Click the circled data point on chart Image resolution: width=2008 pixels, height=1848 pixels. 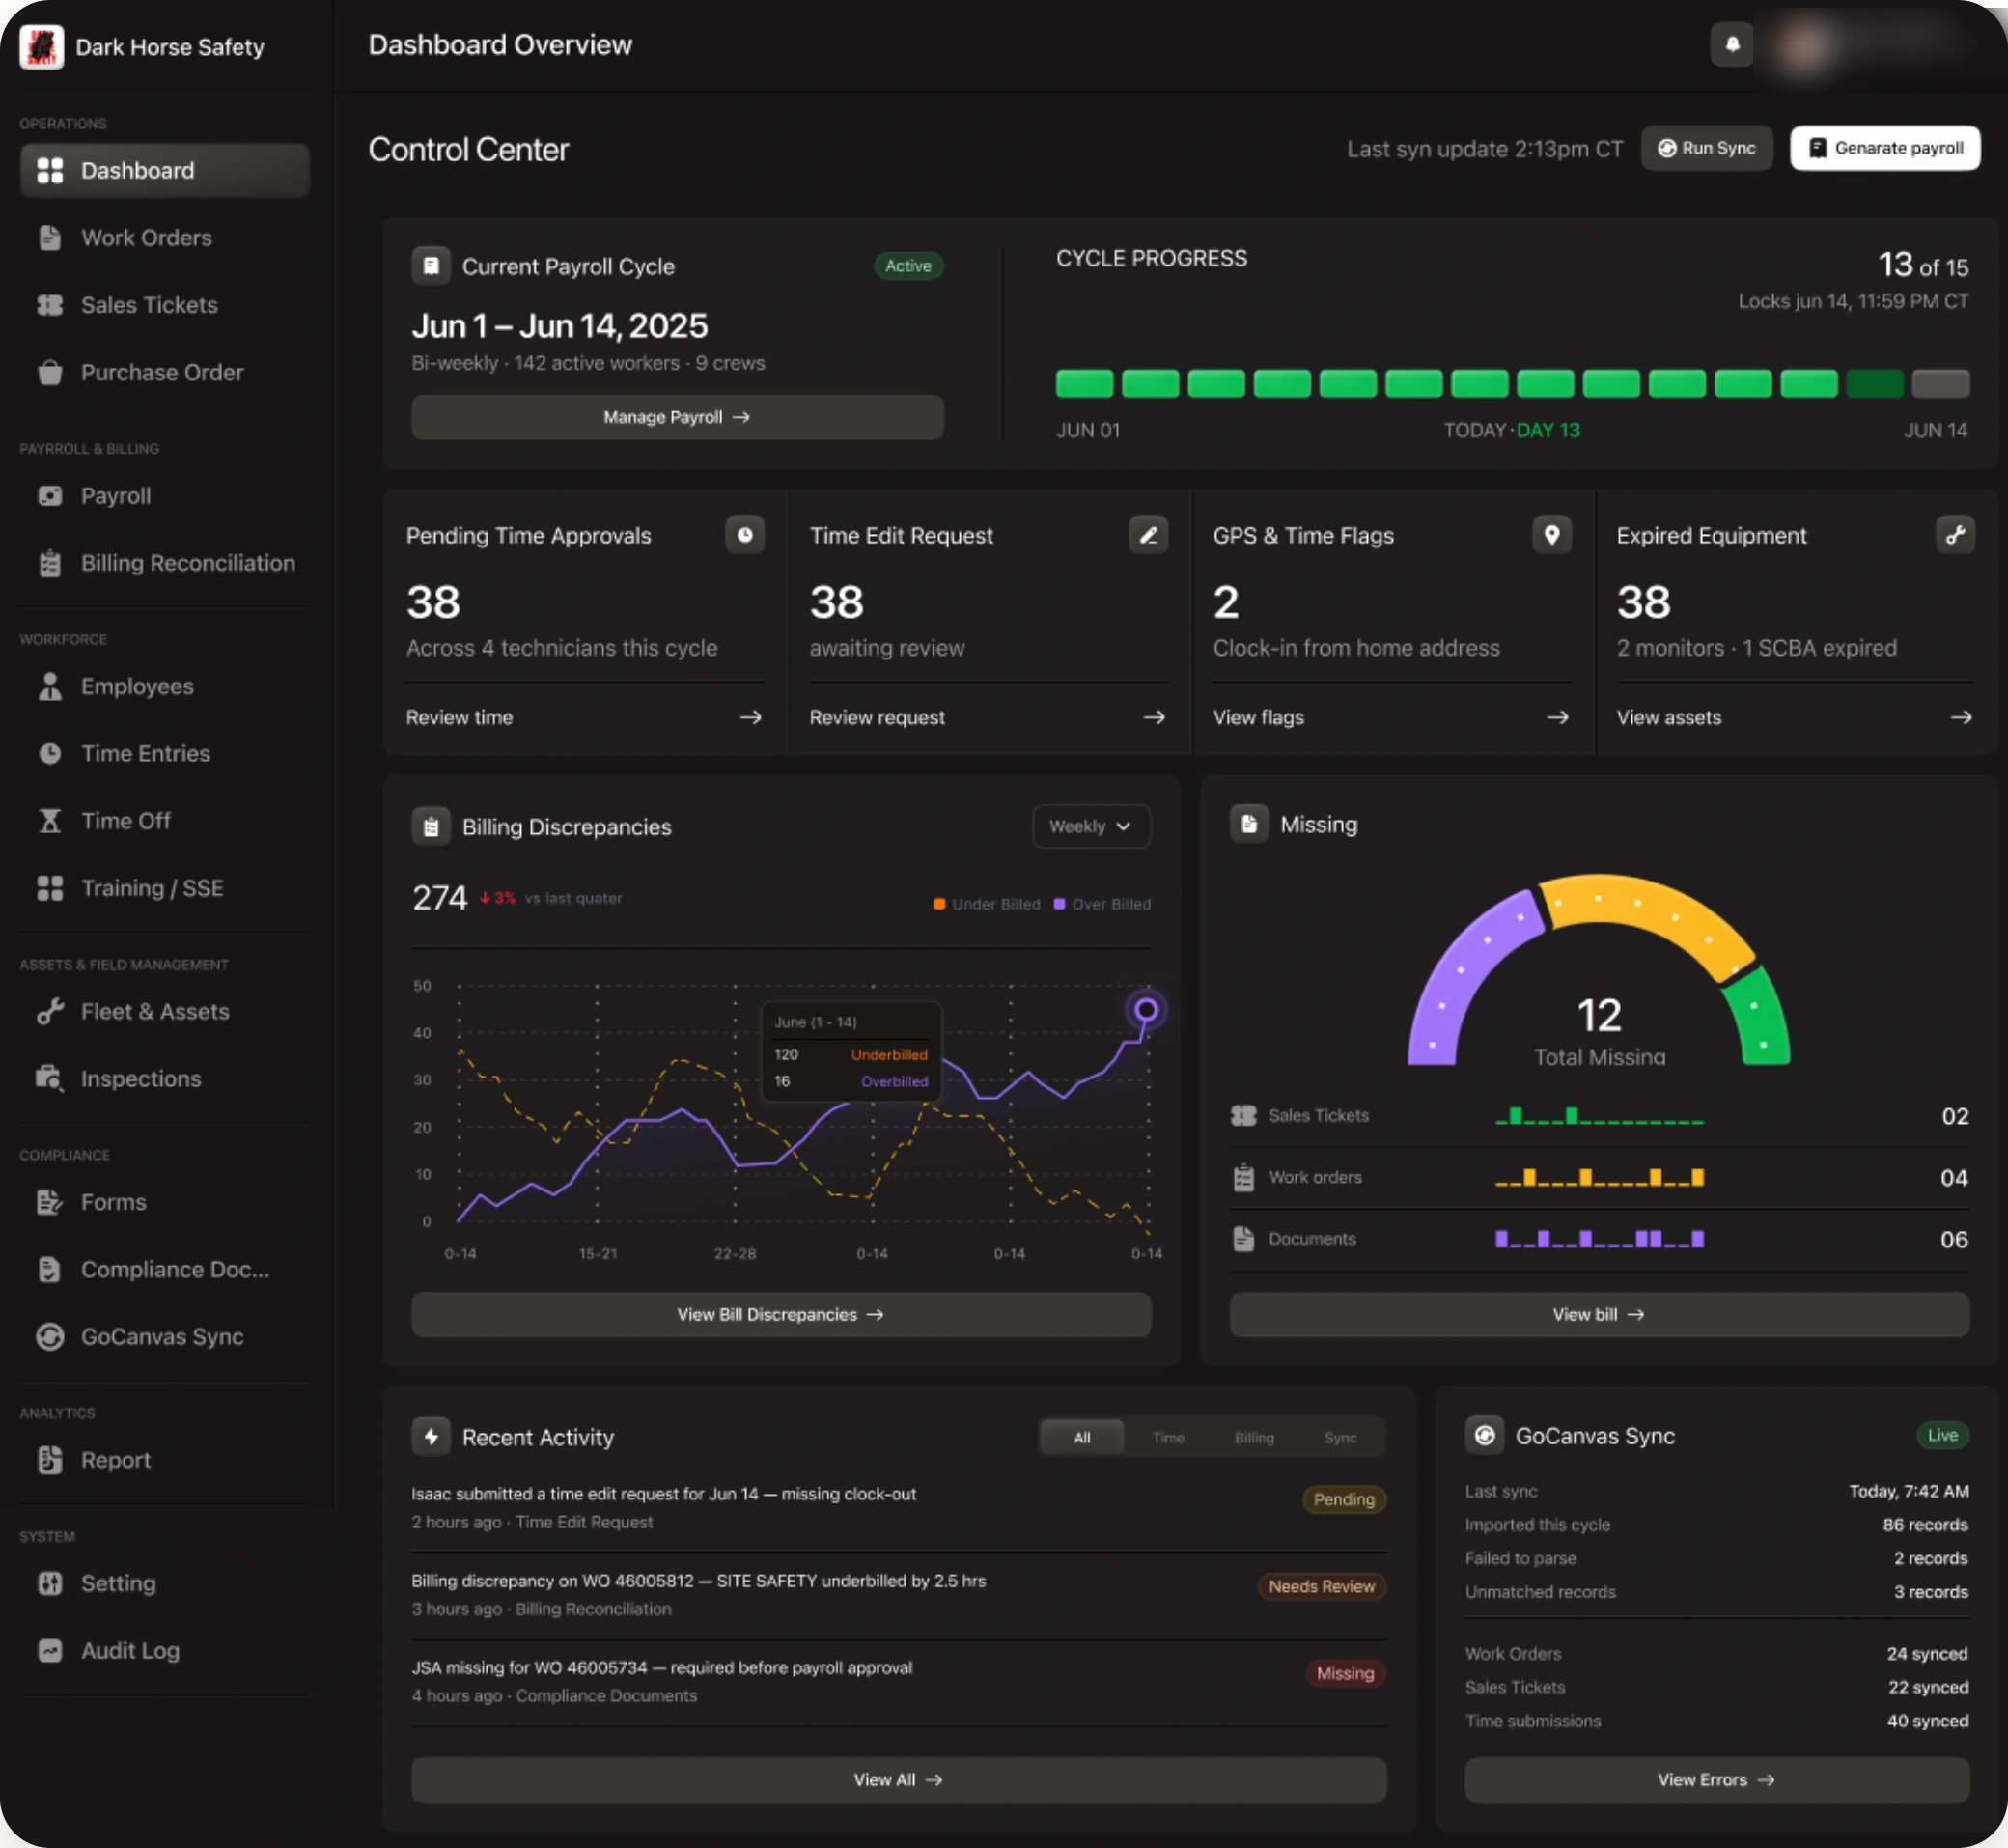[1146, 1010]
